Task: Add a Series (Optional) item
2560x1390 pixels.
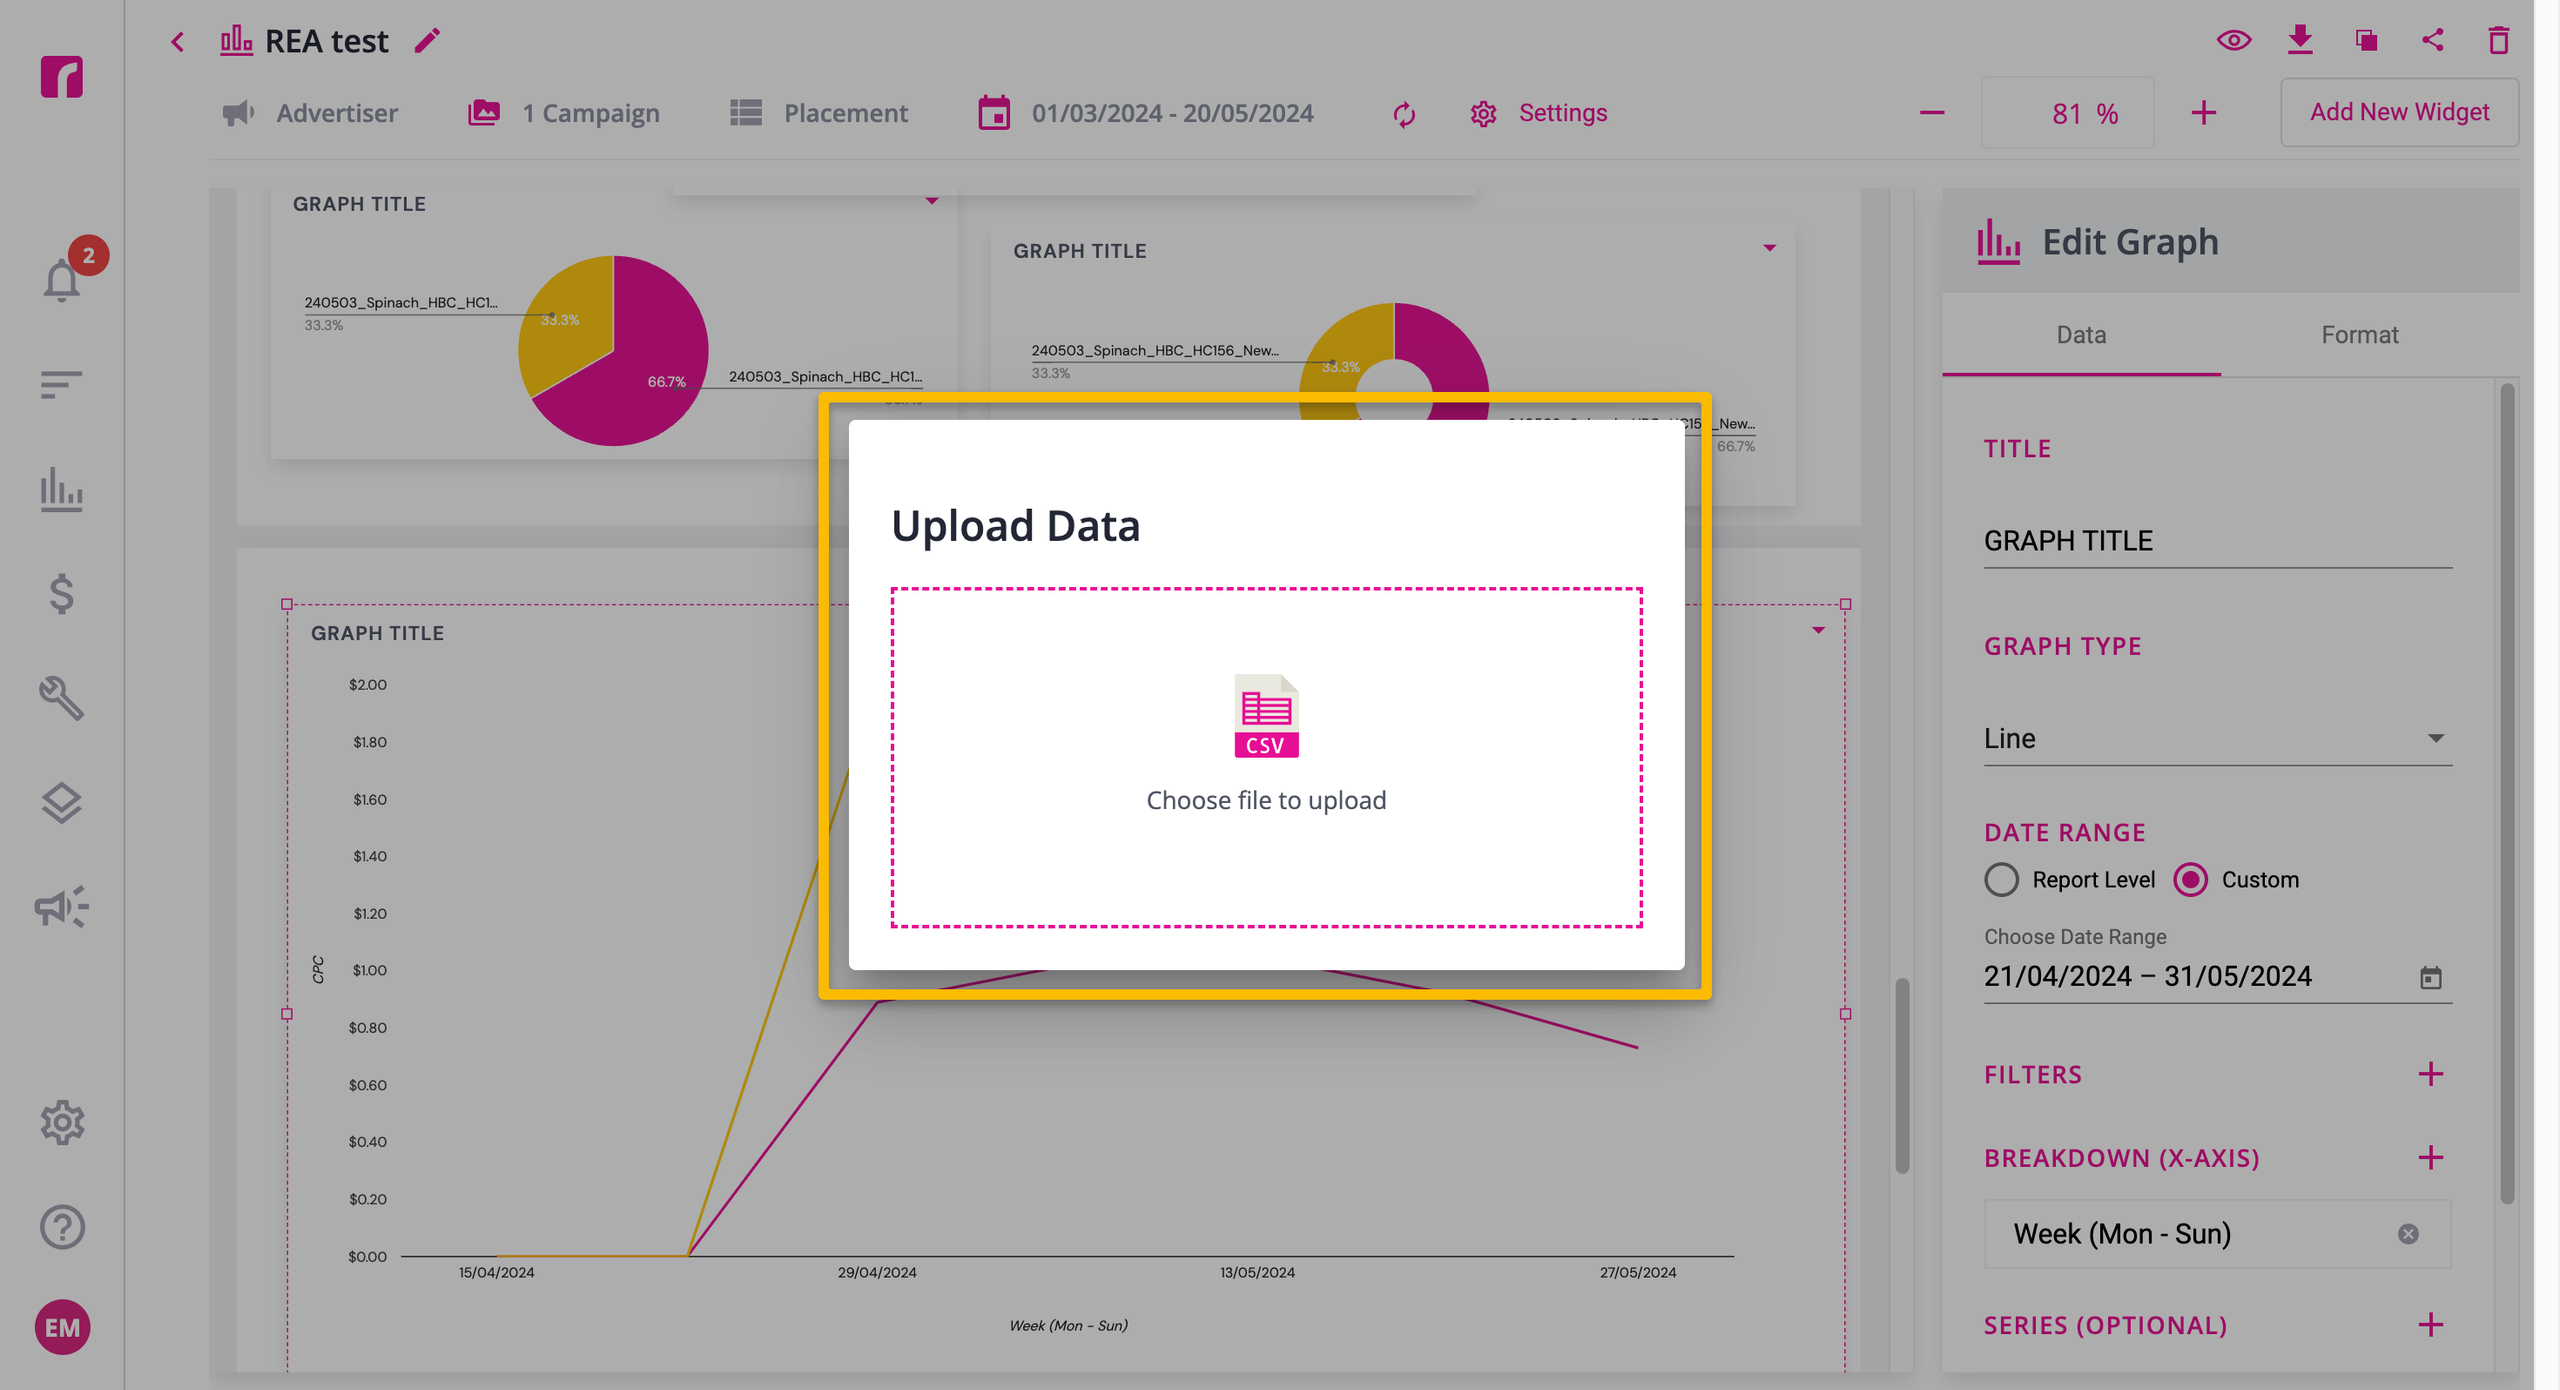Action: [x=2431, y=1325]
